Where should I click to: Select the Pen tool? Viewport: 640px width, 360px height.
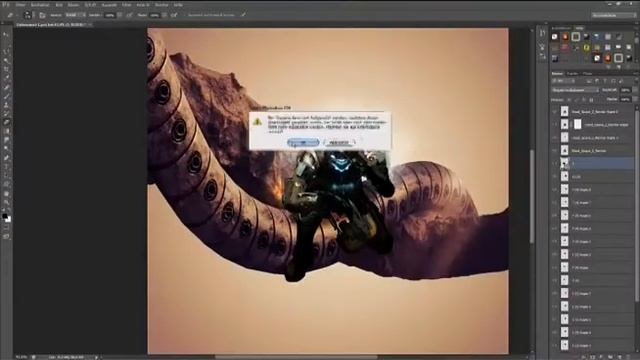(x=6, y=158)
